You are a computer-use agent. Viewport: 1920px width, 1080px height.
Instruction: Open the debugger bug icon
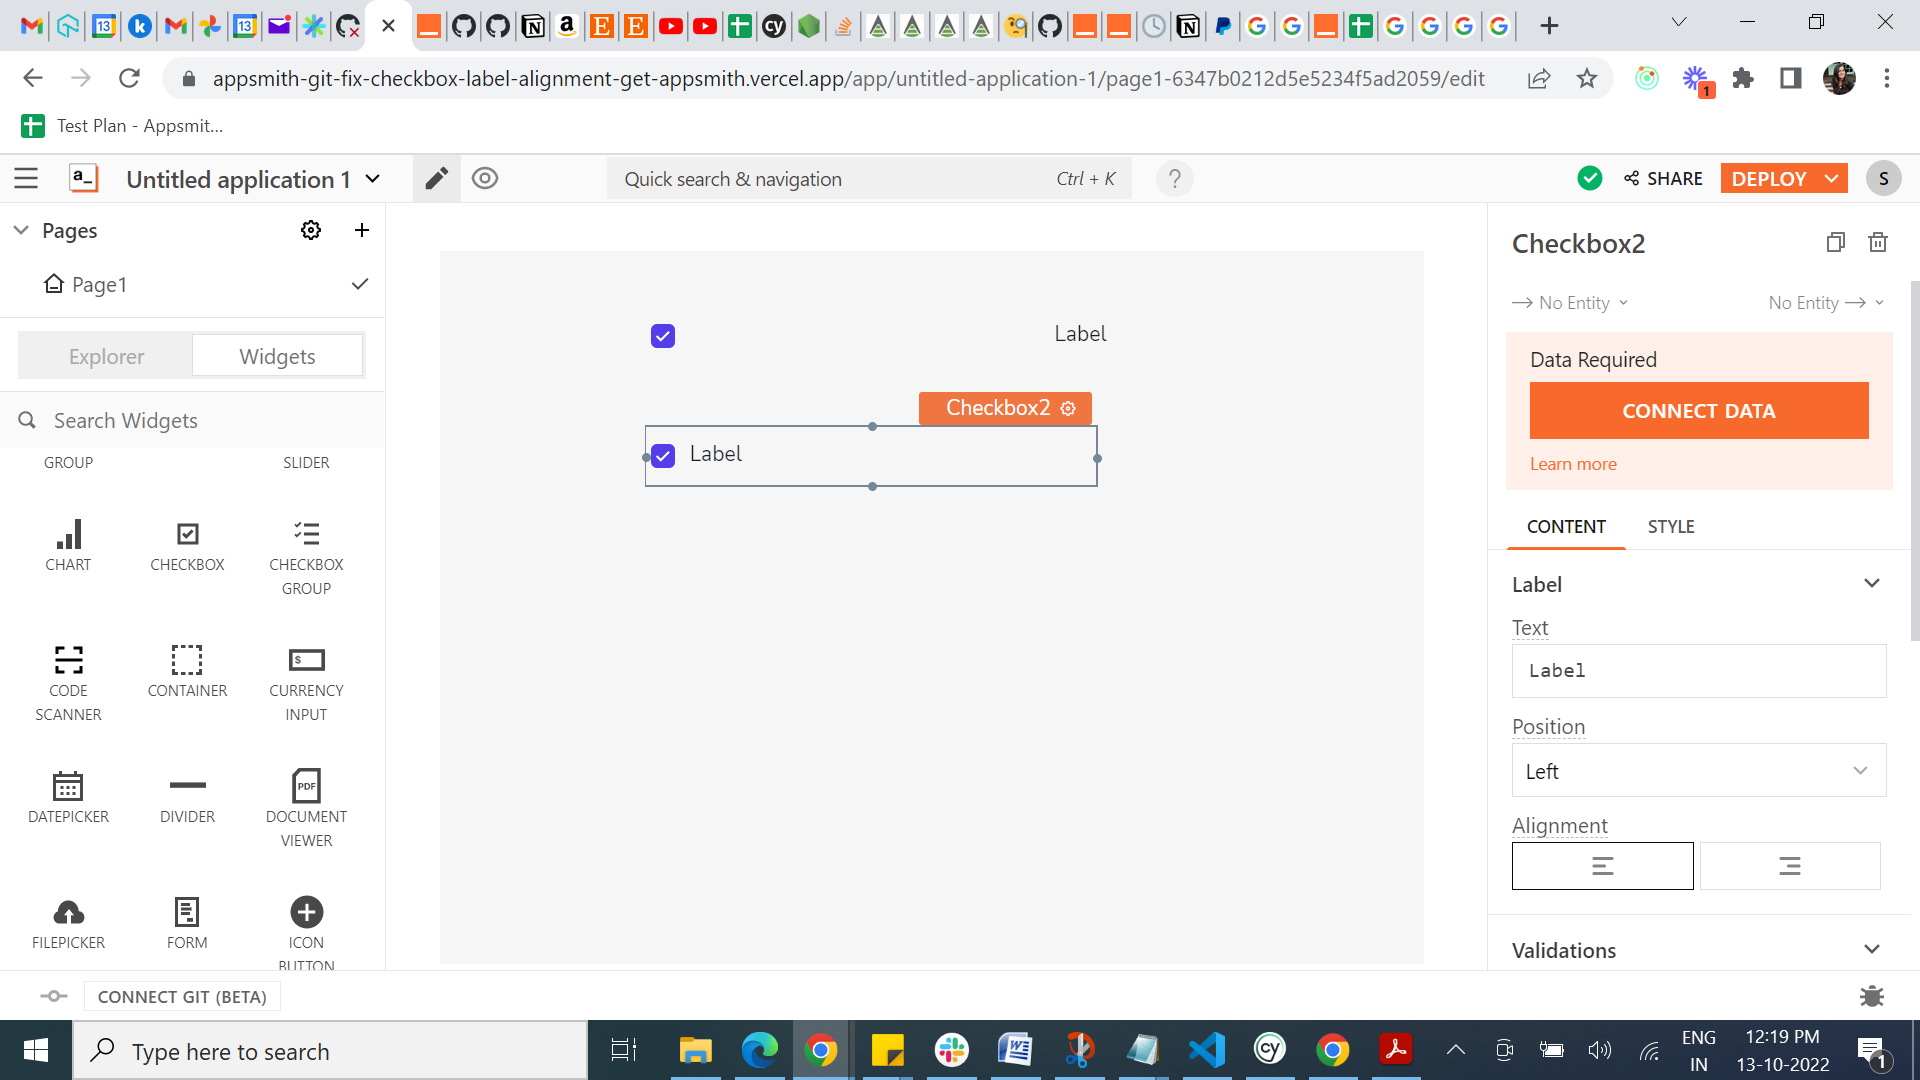click(1871, 996)
